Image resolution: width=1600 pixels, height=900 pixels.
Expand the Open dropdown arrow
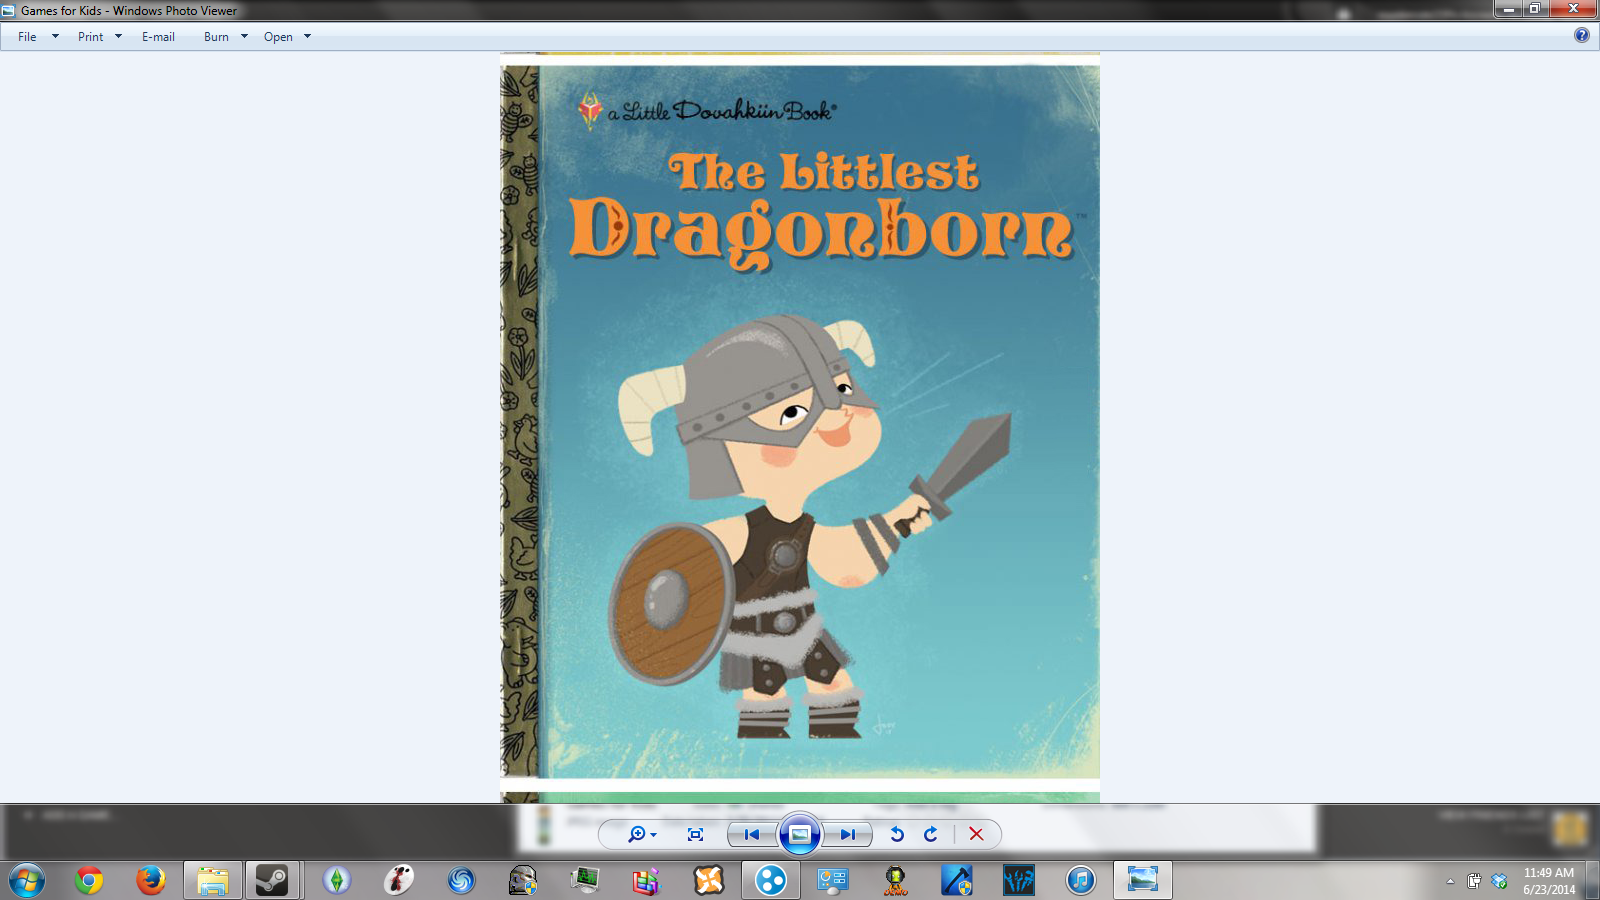307,37
